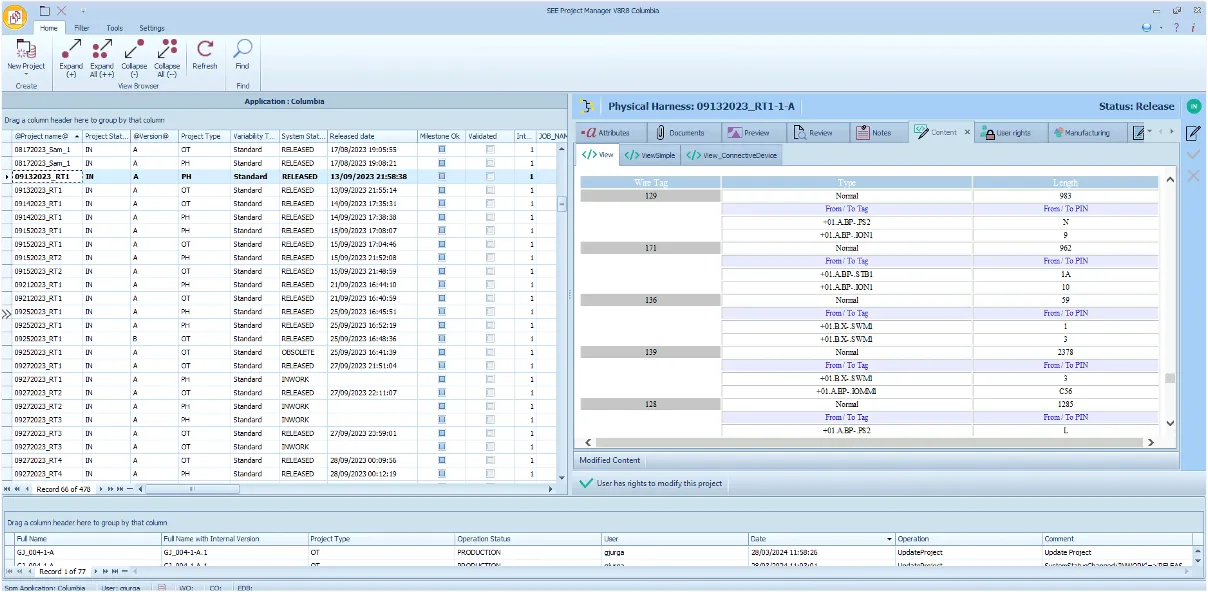Click the orange application menu button
Viewport: 1208px width, 592px height.
16,15
